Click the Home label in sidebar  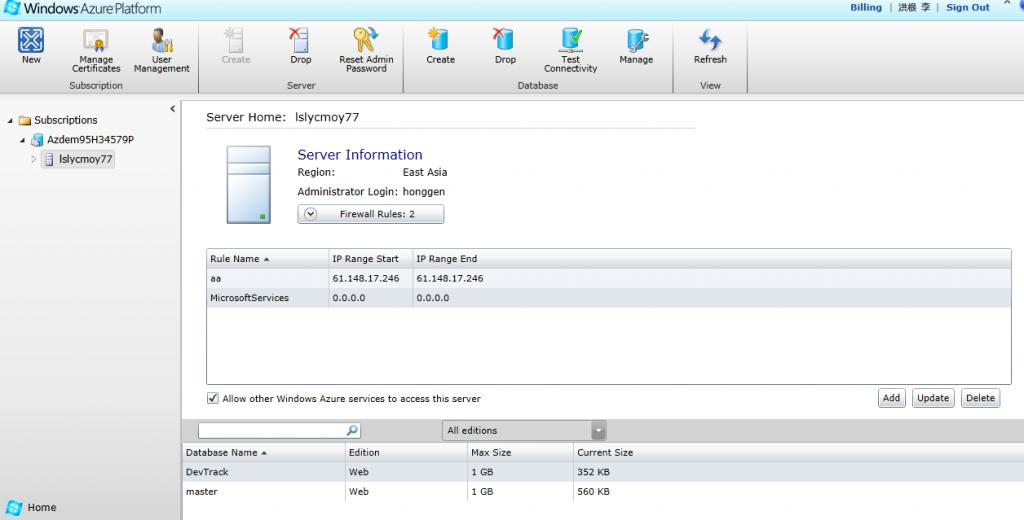[42, 508]
